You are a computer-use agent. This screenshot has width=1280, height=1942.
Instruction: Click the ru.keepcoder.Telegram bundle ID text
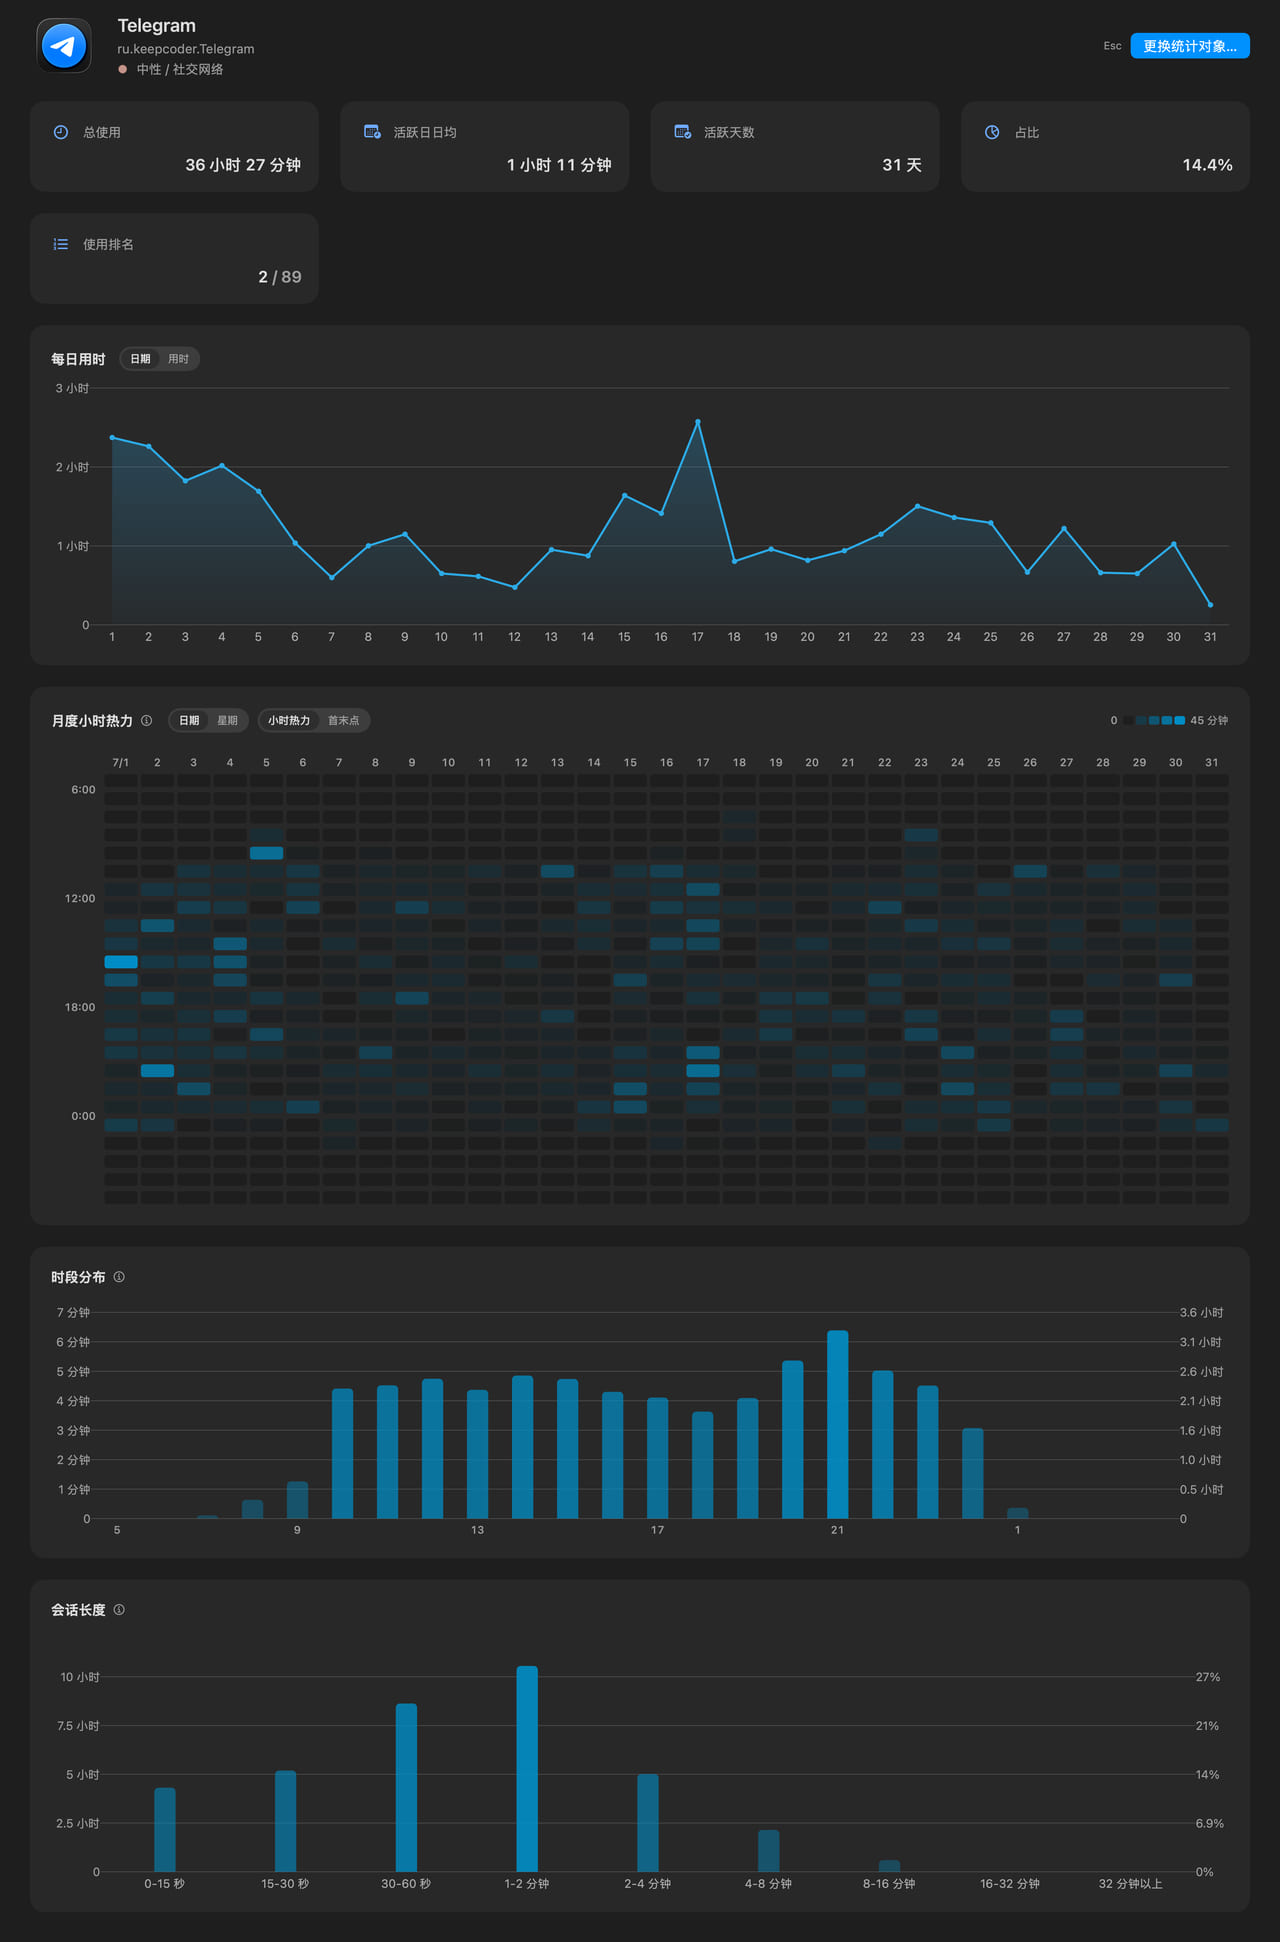pos(186,49)
